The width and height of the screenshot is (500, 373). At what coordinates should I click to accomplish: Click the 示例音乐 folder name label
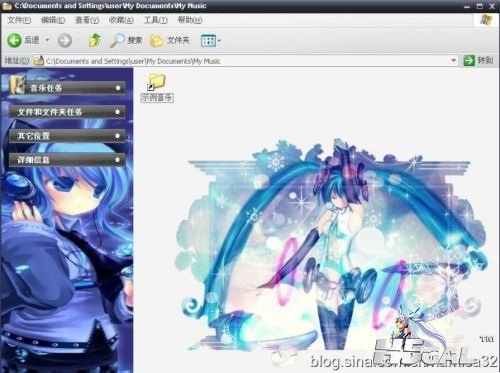pos(157,98)
